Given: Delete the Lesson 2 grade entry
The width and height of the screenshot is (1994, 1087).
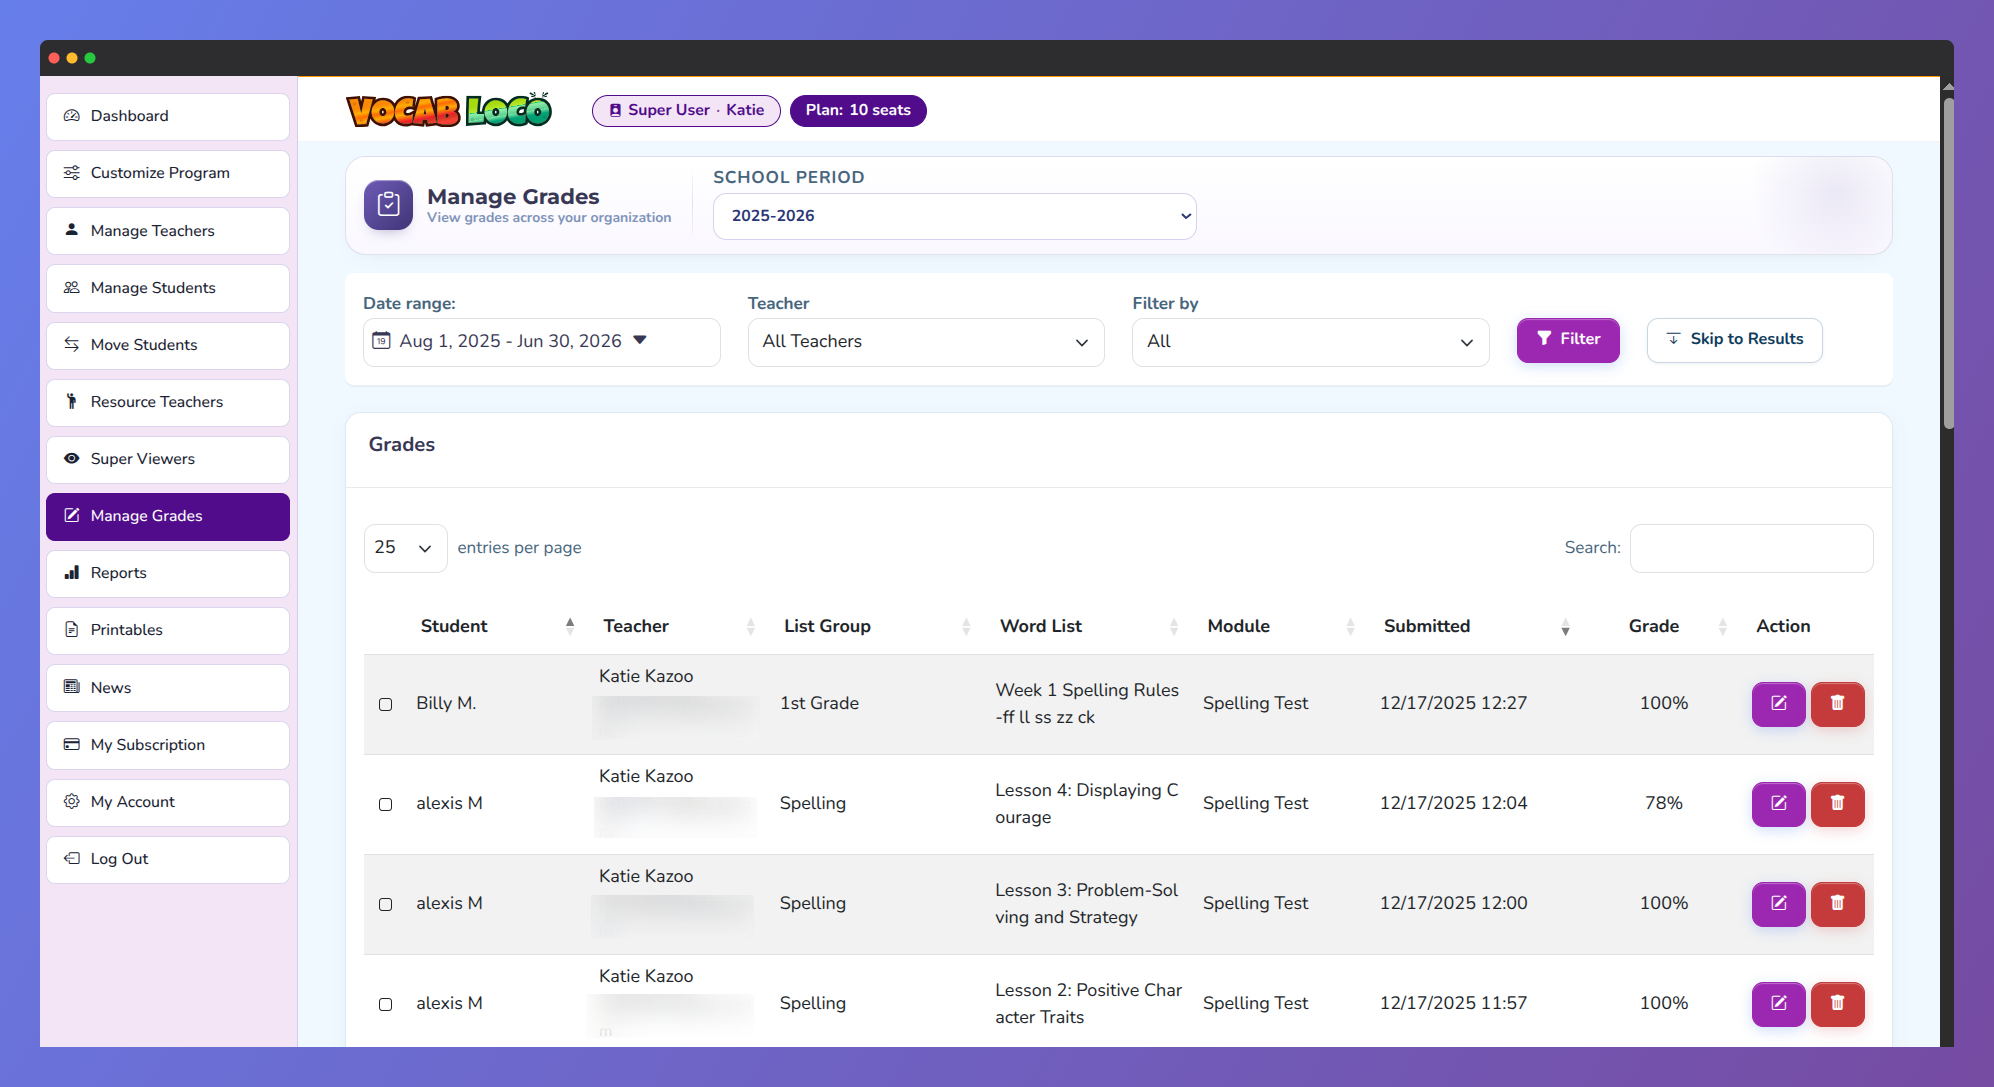Looking at the screenshot, I should pyautogui.click(x=1837, y=1004).
